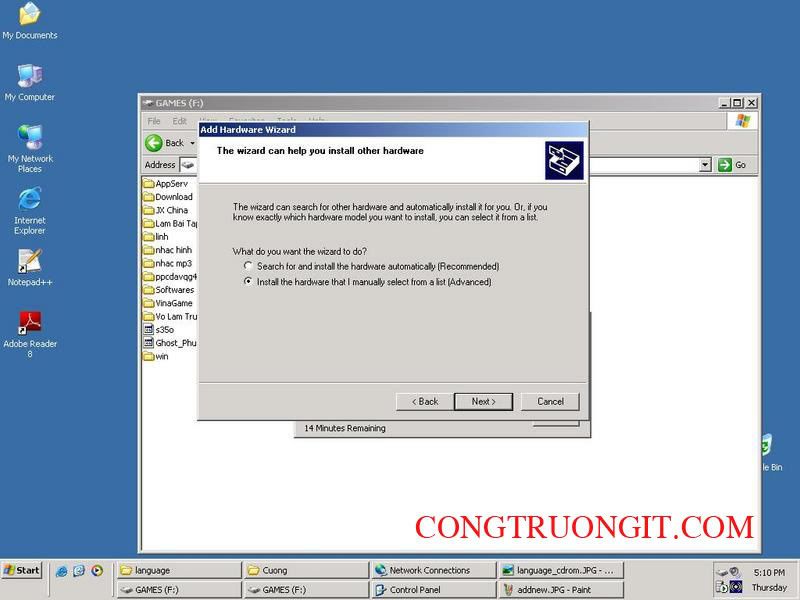The image size is (800, 600).
Task: Switch to language_cdrom.JPG taskbar window
Action: (561, 570)
